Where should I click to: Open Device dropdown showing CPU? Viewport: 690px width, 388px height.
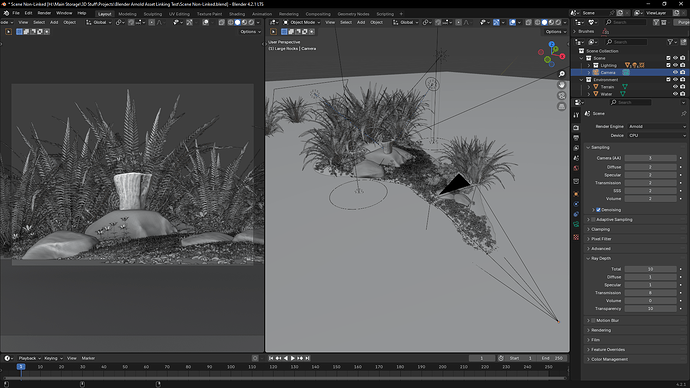click(x=657, y=135)
